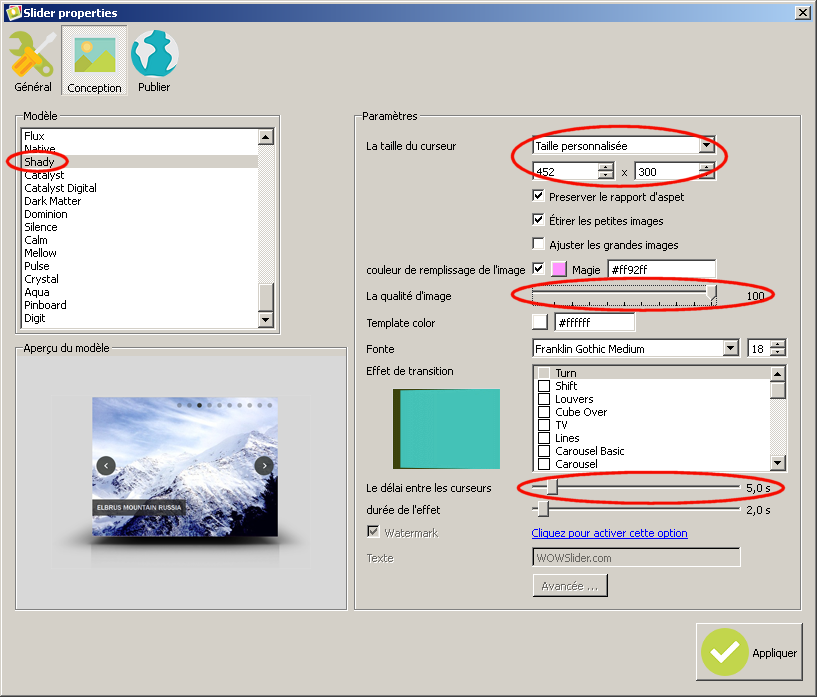The width and height of the screenshot is (817, 697).
Task: Select the Pinboard template
Action: pos(139,305)
